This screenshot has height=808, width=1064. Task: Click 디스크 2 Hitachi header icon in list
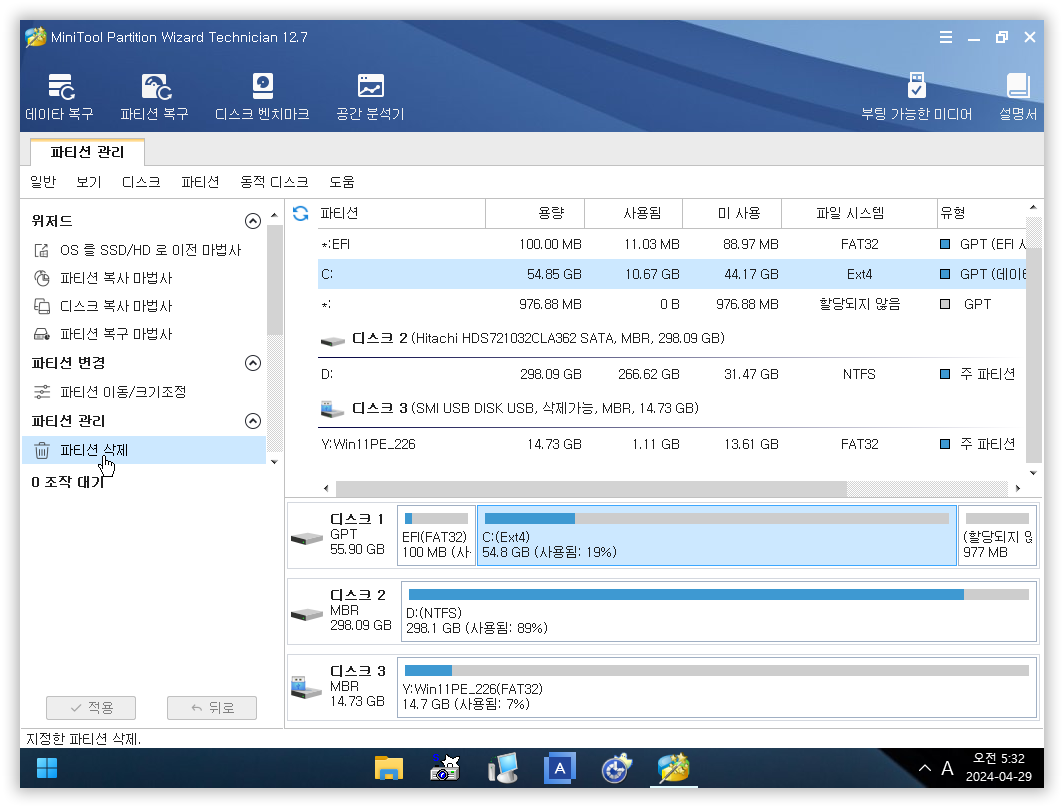332,341
